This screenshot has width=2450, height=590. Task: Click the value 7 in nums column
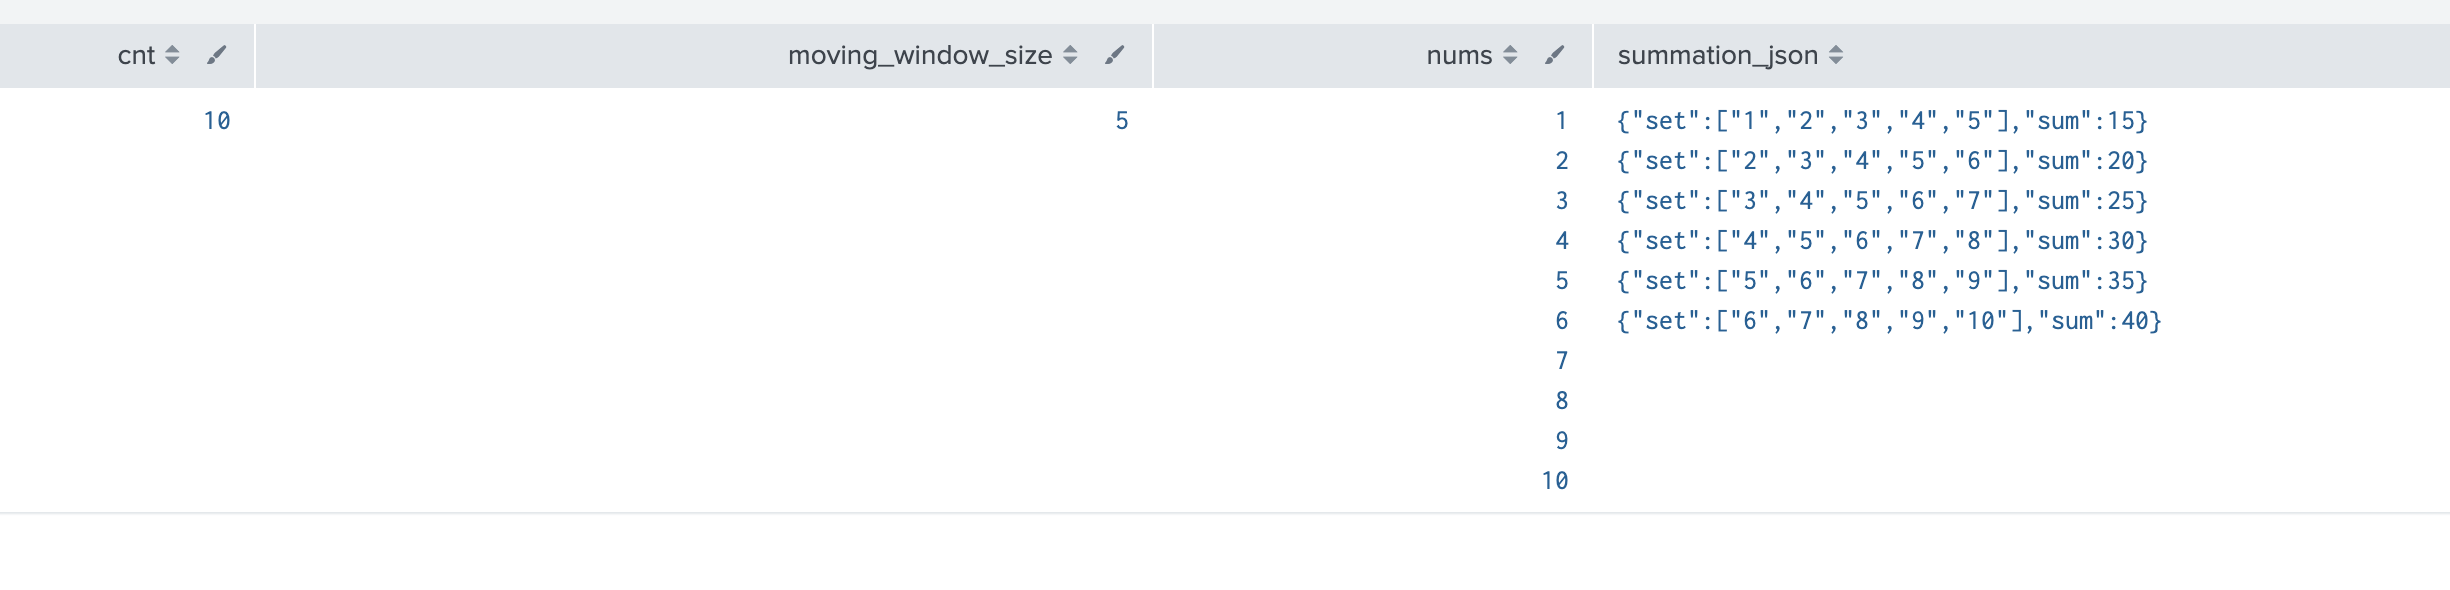click(x=1562, y=361)
